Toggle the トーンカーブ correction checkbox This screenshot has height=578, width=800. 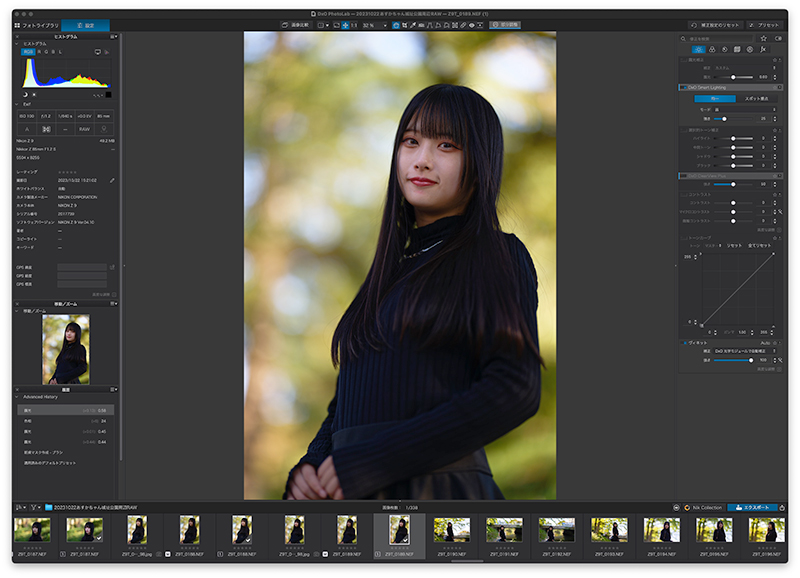684,238
